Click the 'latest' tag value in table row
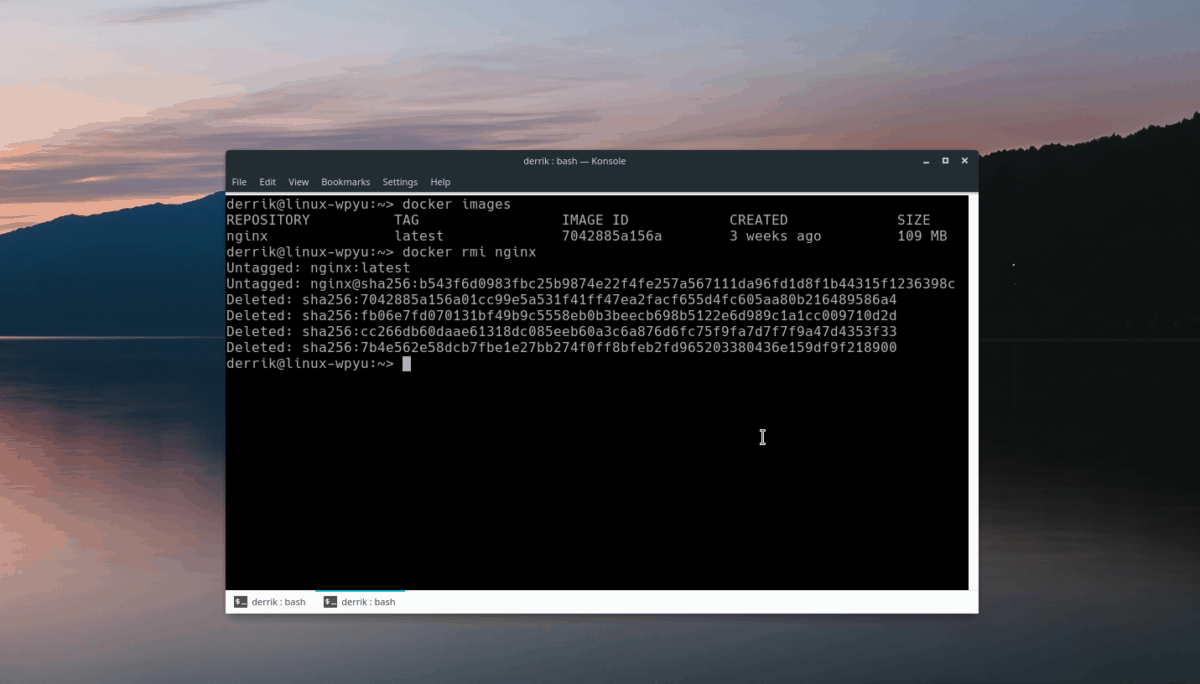The width and height of the screenshot is (1200, 684). click(419, 236)
